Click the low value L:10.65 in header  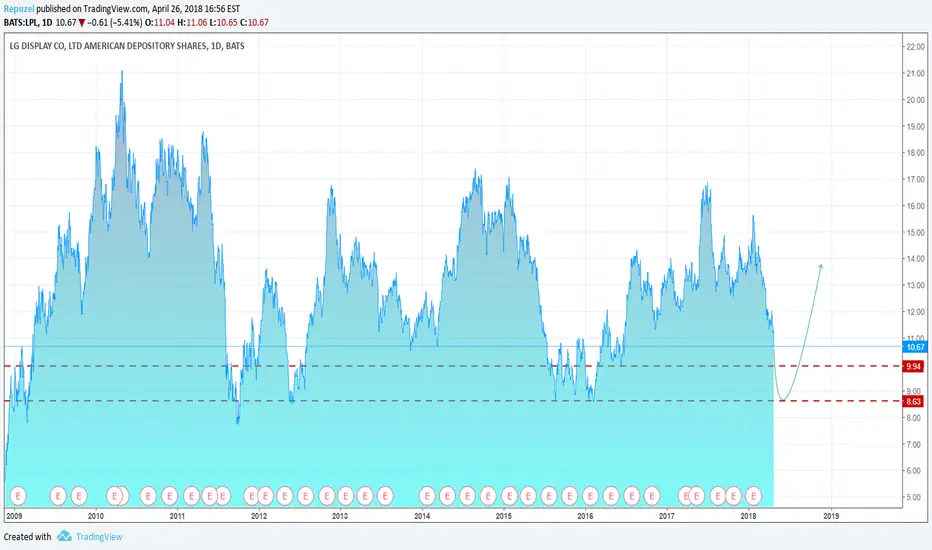[x=223, y=23]
